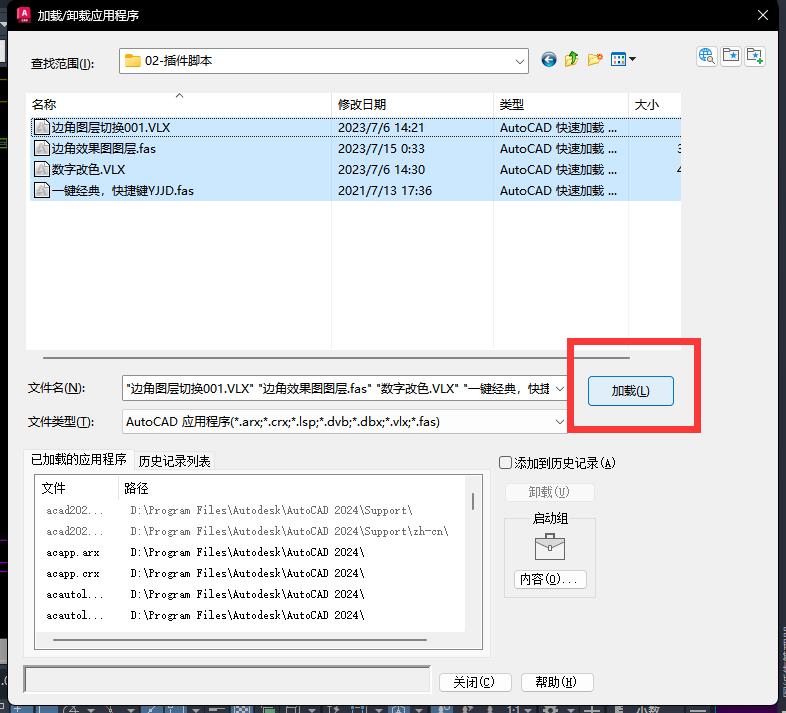This screenshot has width=786, height=713.
Task: Close the 加载/卸载应用程序 dialog
Action: coord(762,15)
